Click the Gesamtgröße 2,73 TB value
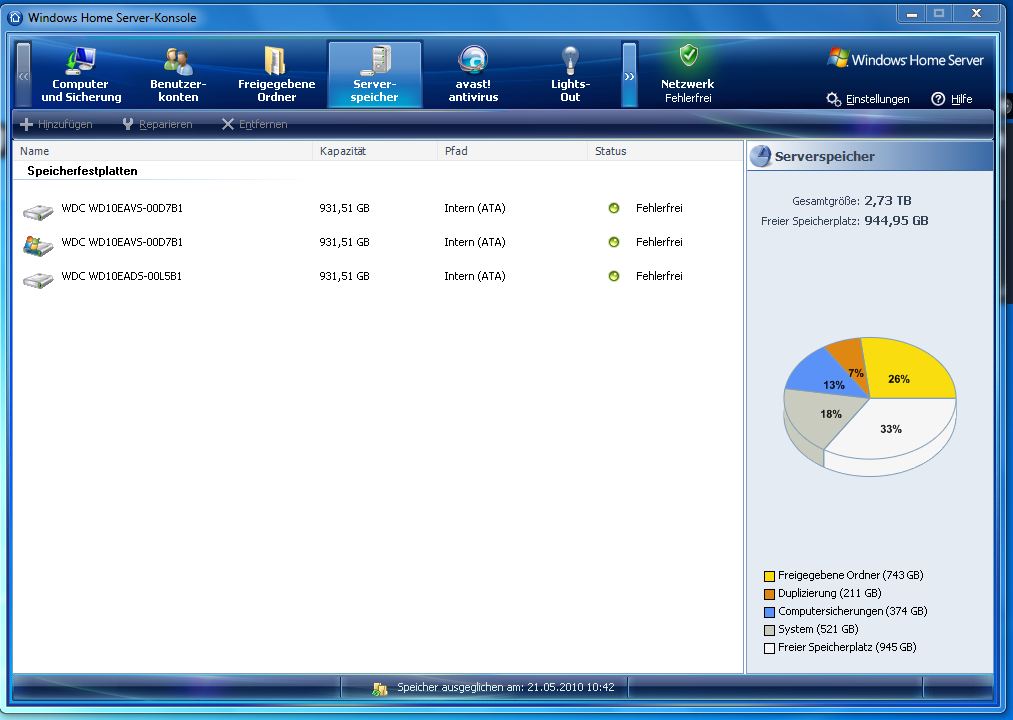This screenshot has width=1013, height=720. point(888,200)
